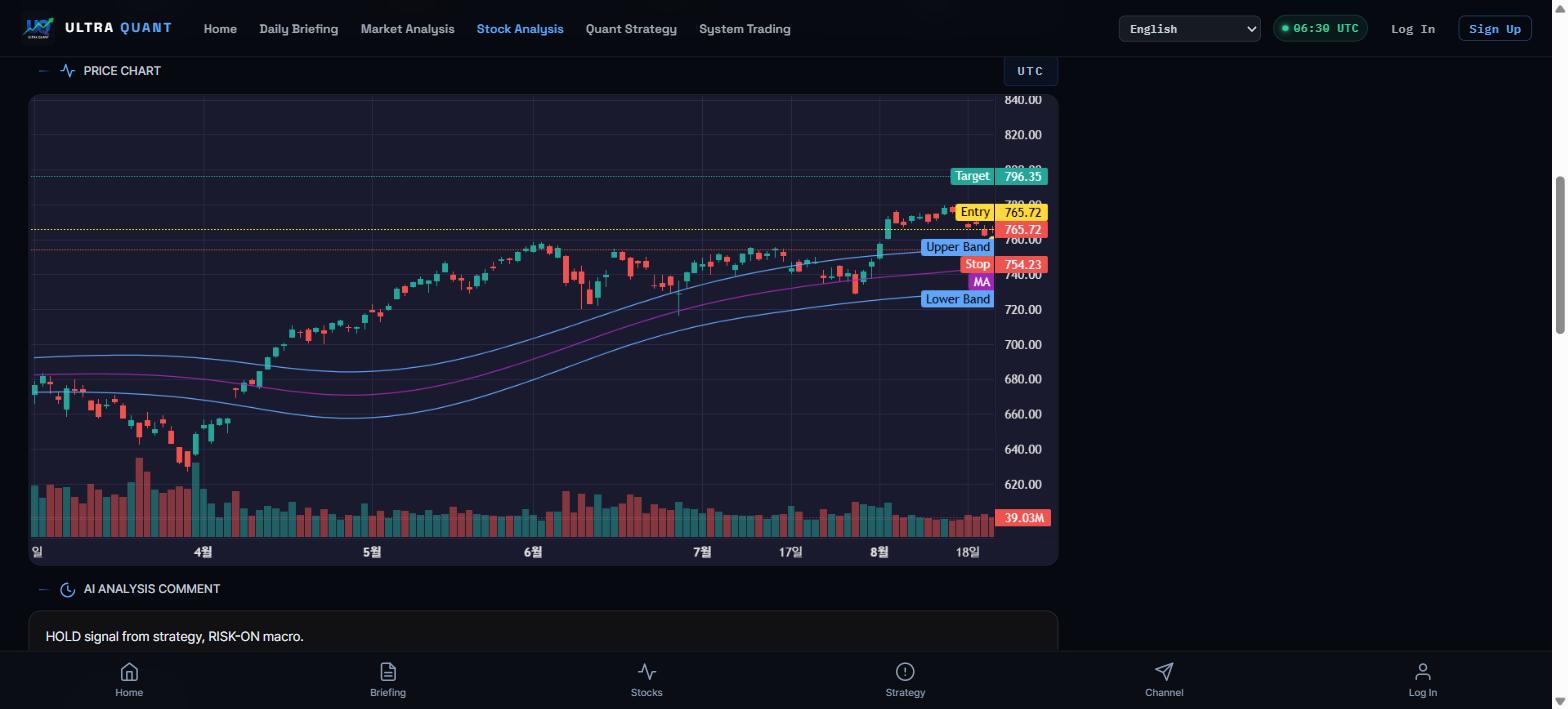
Task: Navigate to System Trading
Action: click(745, 29)
